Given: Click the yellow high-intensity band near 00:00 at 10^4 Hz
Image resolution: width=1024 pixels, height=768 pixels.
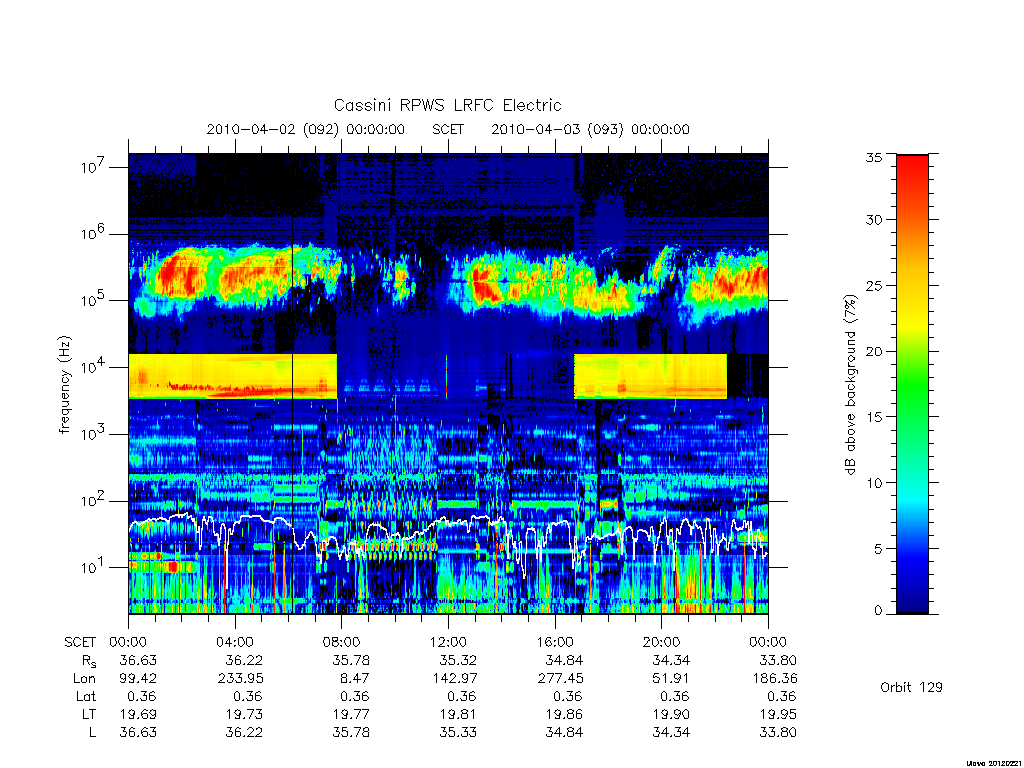Looking at the screenshot, I should pyautogui.click(x=232, y=377).
